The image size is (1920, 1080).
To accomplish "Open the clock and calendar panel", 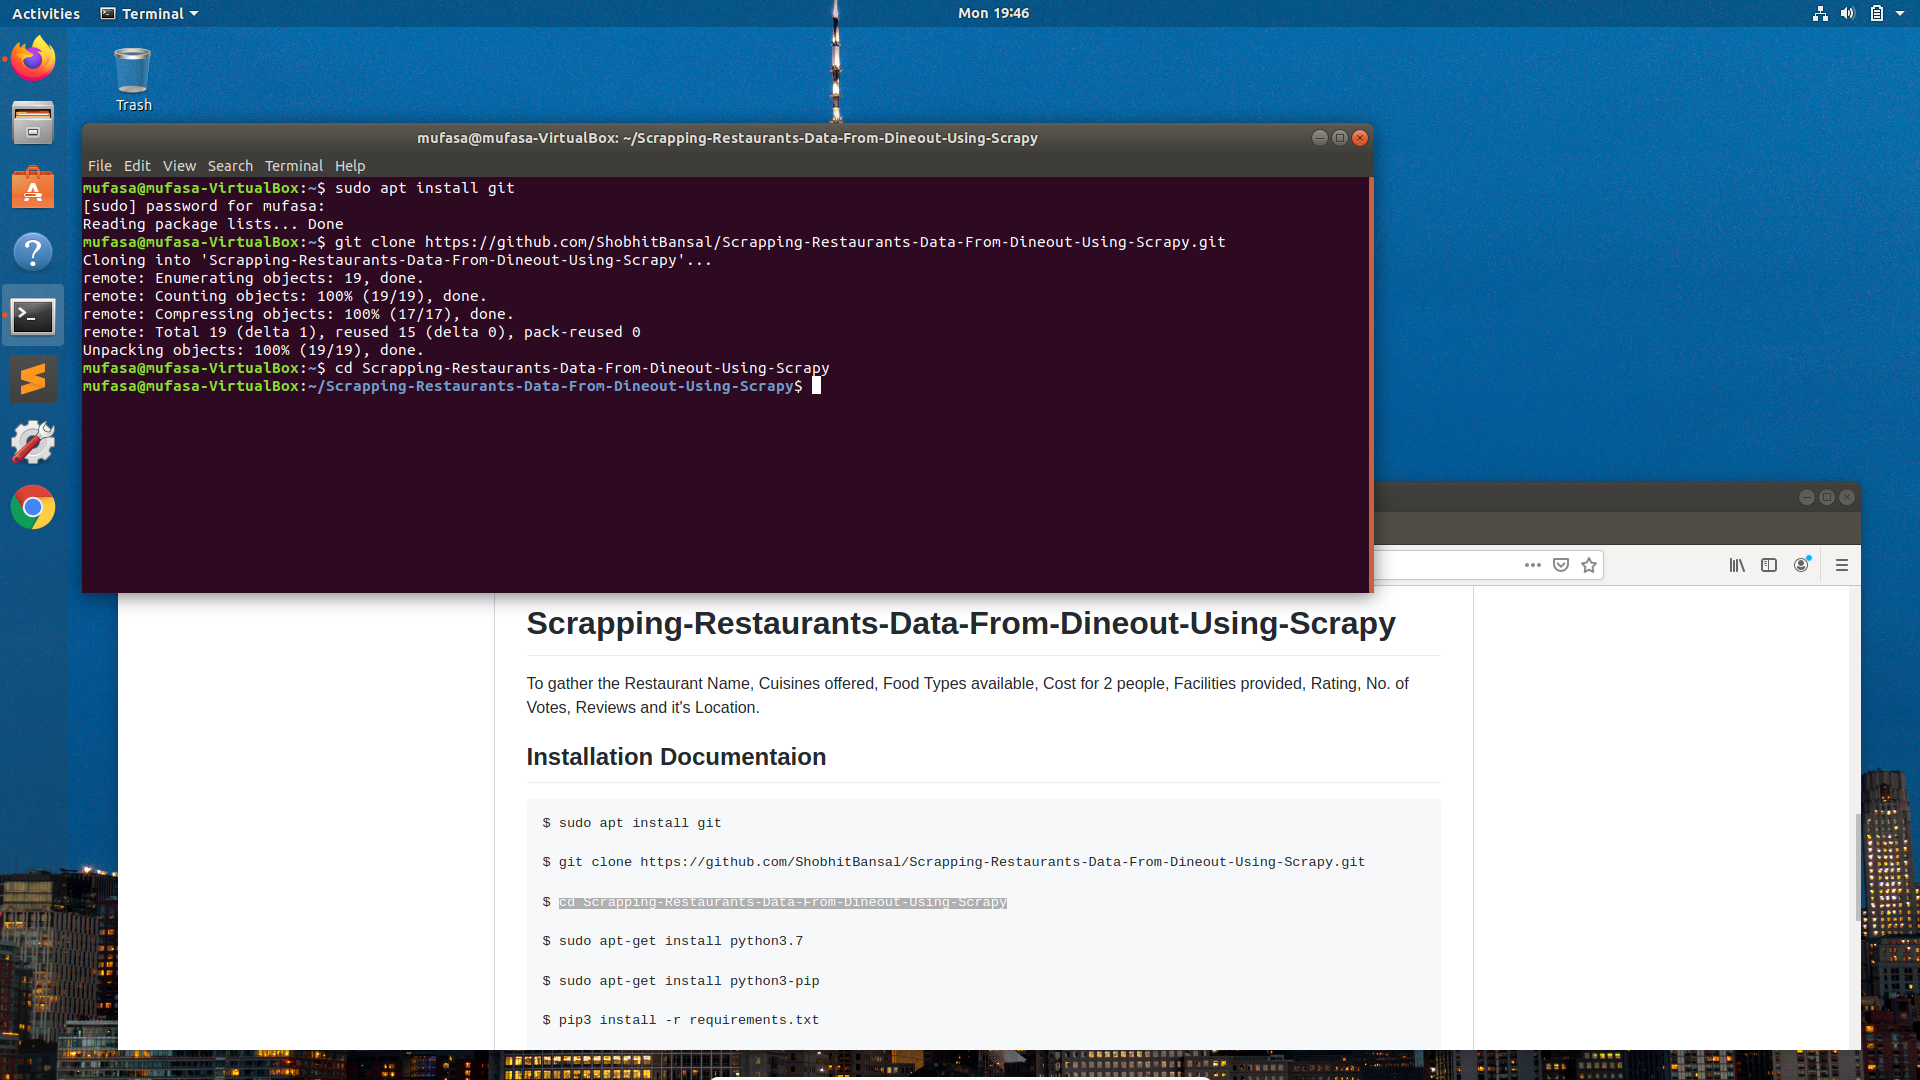I will pyautogui.click(x=993, y=13).
